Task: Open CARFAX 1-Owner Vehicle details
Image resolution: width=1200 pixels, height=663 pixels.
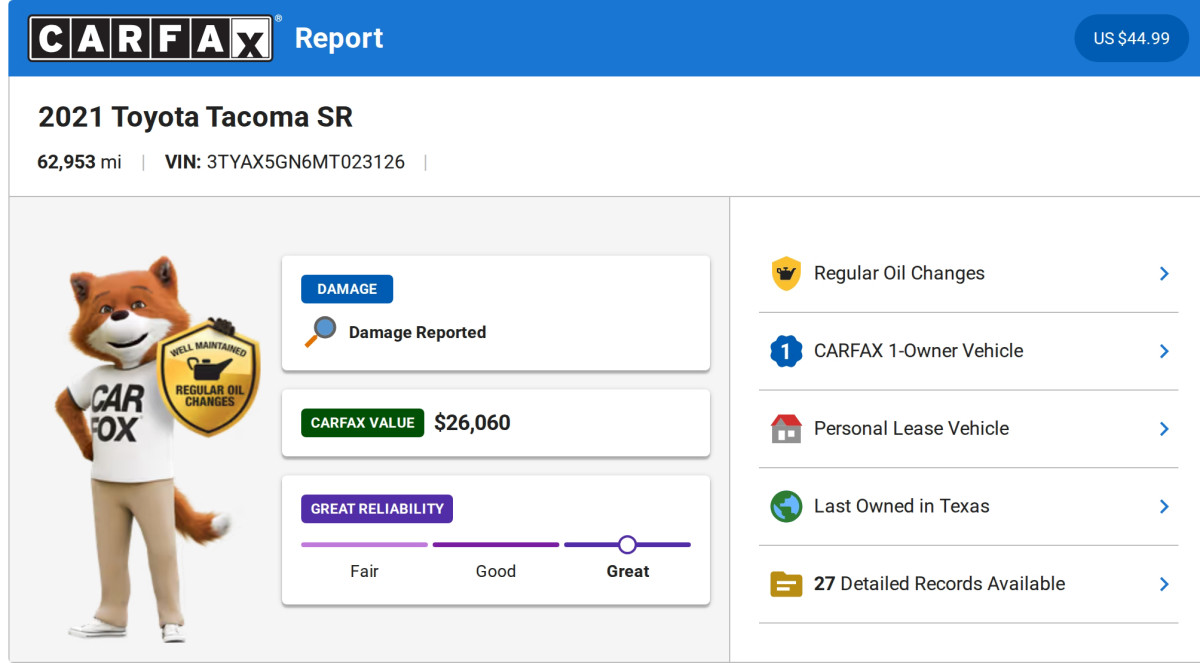Action: tap(918, 351)
